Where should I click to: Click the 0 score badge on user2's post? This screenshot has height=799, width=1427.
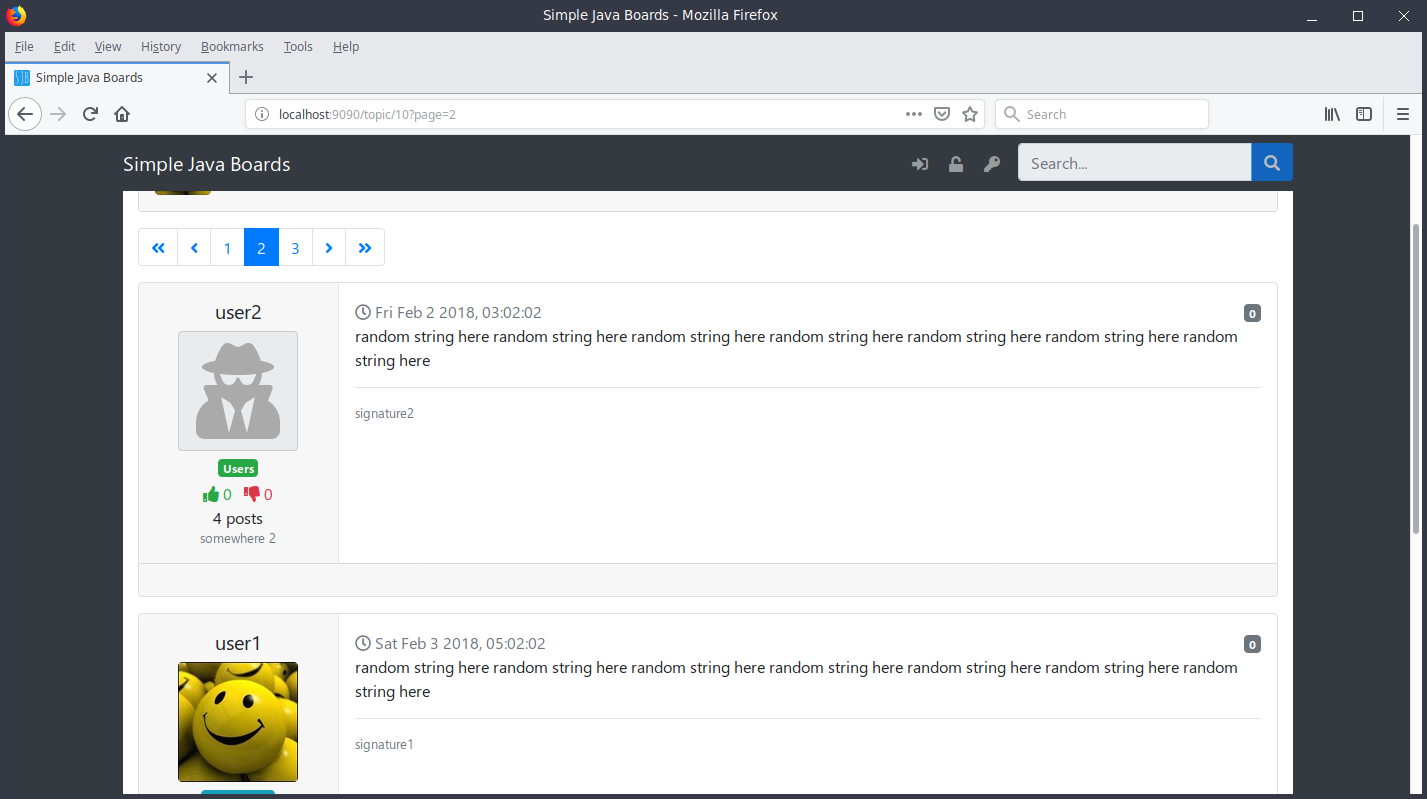pos(1252,313)
